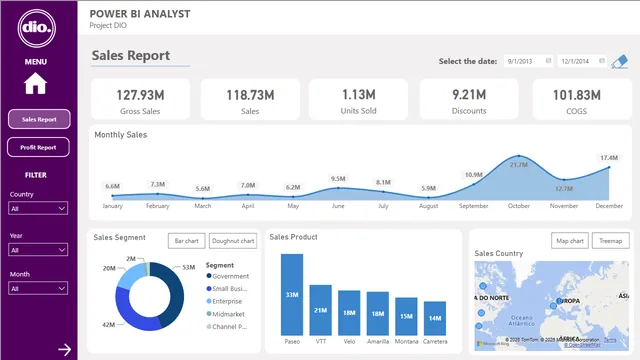Click the Velo 18M bar
Image resolution: width=640 pixels, height=360 pixels.
(x=349, y=313)
